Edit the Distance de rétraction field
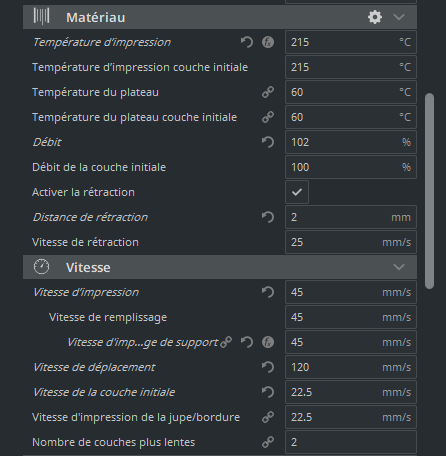This screenshot has height=456, width=446. (x=351, y=217)
